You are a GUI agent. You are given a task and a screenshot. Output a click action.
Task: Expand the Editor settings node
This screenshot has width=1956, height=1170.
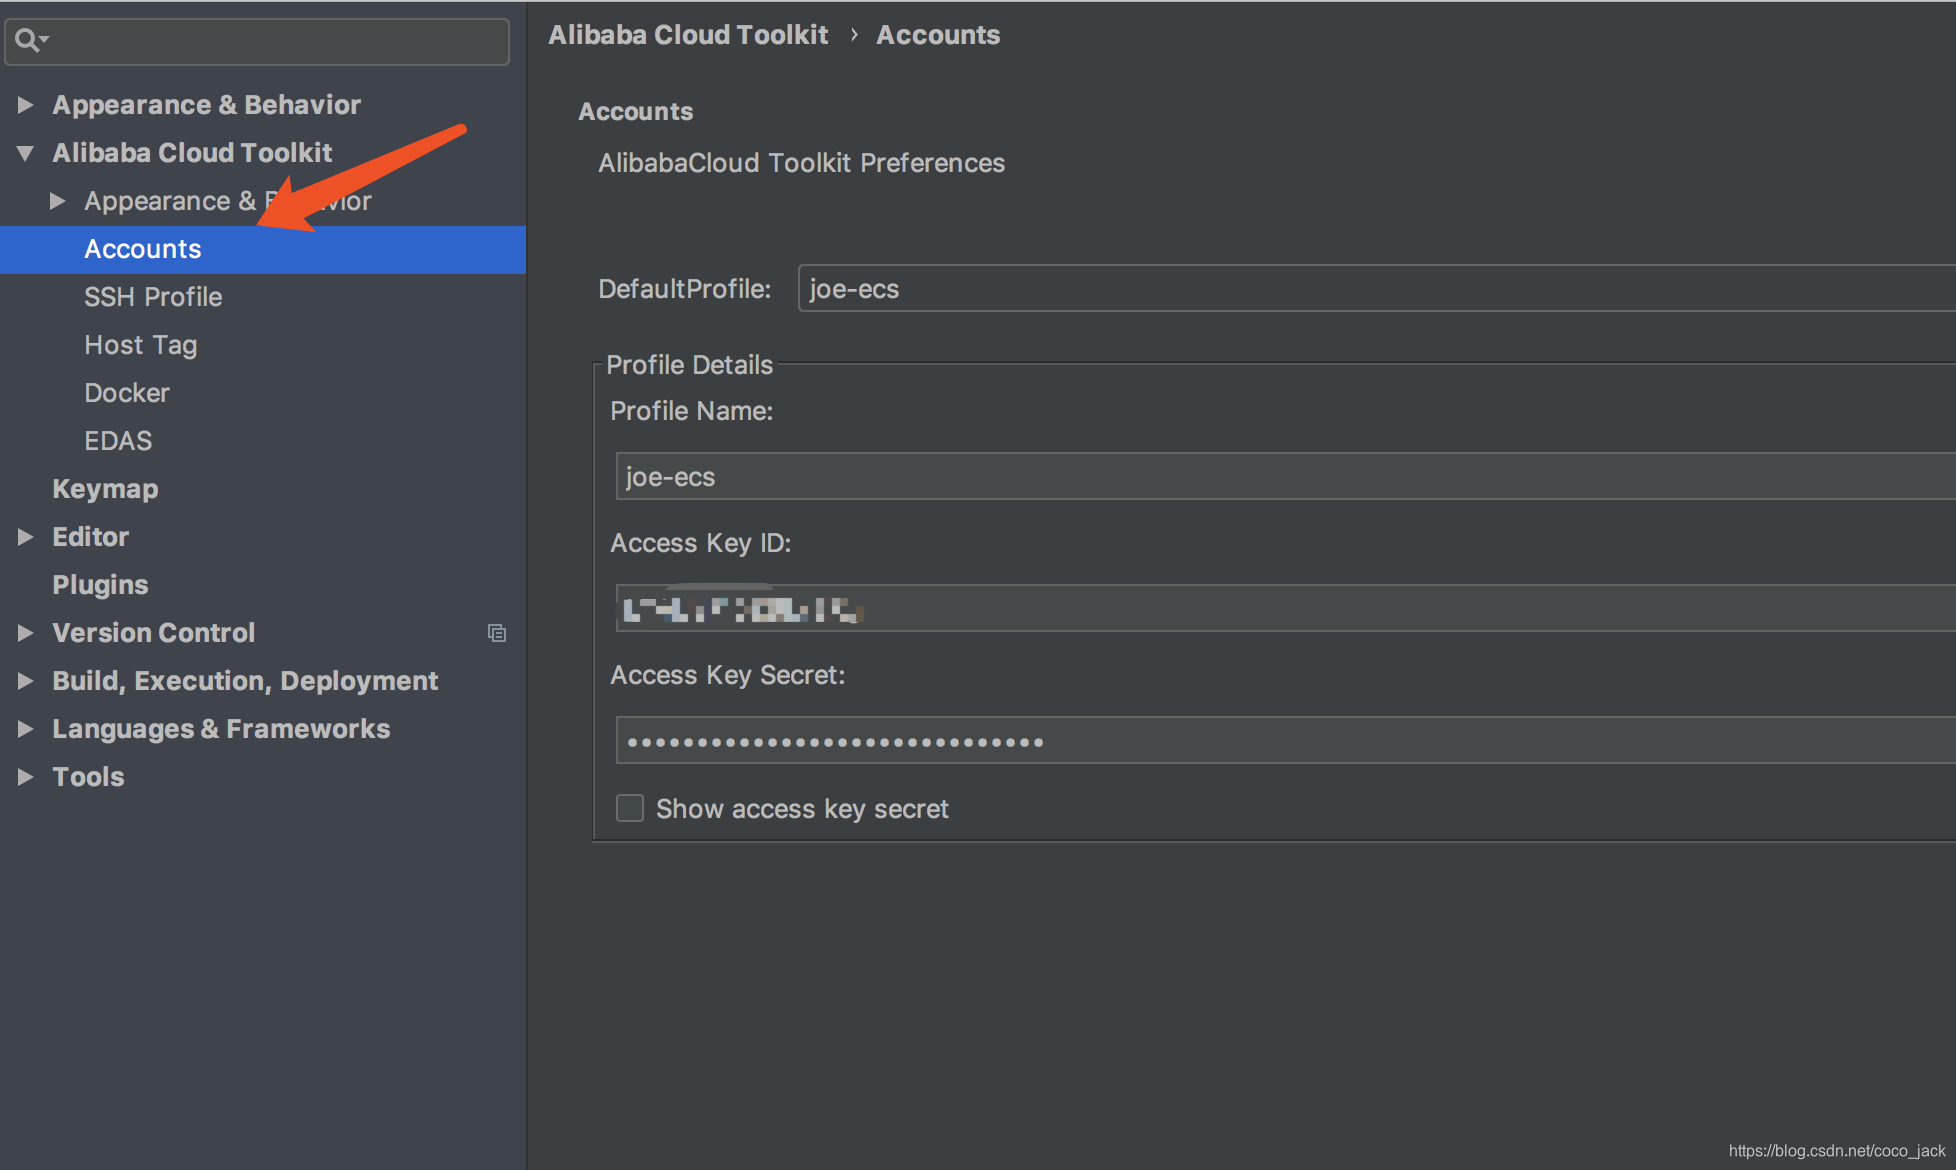tap(26, 537)
